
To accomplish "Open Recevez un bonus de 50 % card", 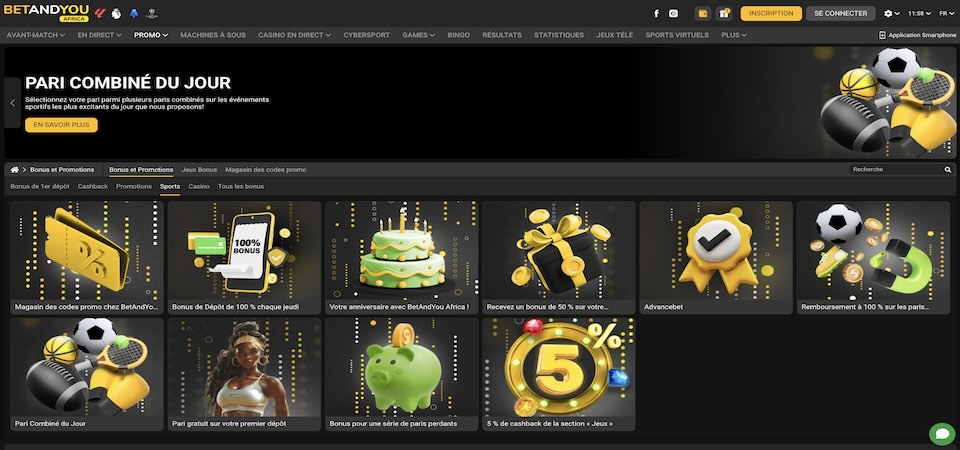I will (x=559, y=258).
